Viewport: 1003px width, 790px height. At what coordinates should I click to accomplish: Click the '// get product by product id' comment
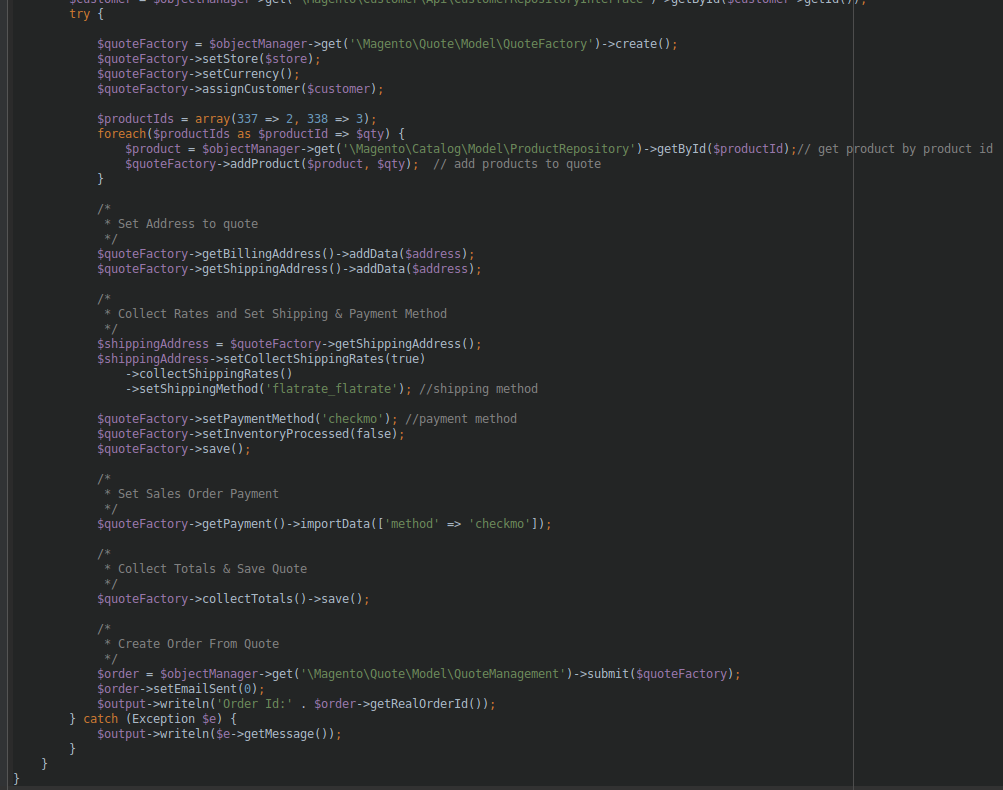896,149
